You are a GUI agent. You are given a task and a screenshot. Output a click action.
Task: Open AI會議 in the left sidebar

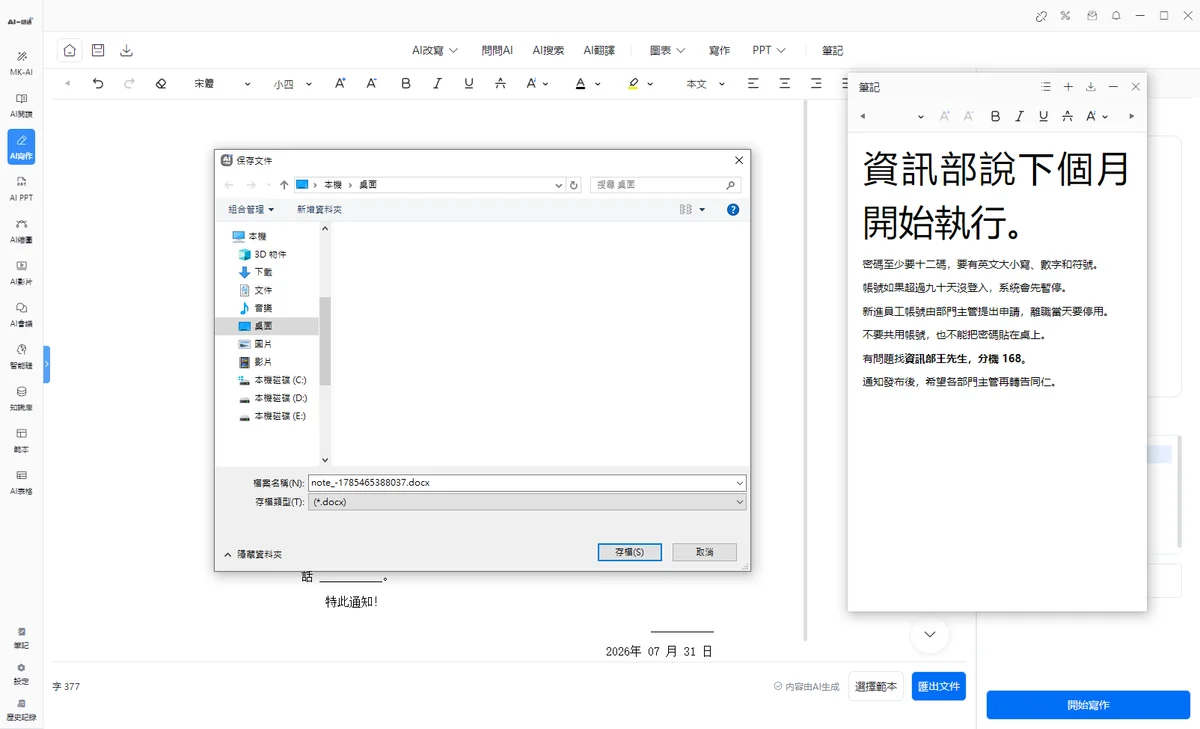(21, 315)
